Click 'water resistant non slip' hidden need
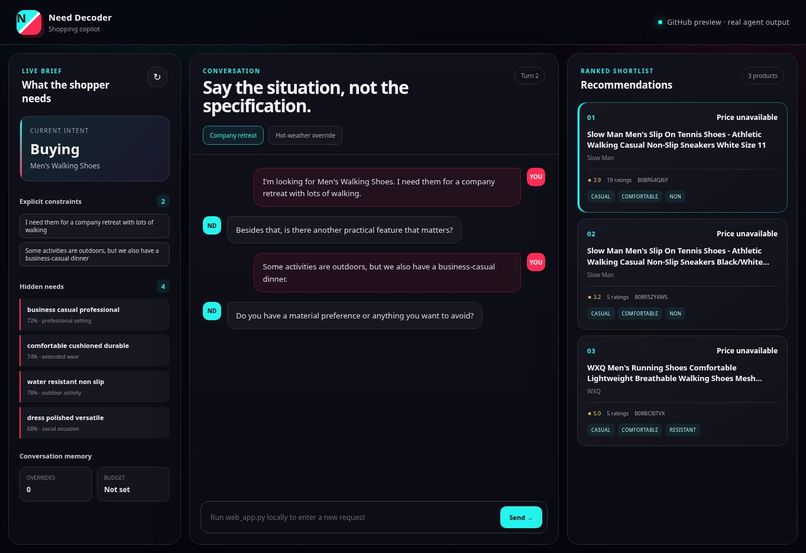 tap(95, 386)
